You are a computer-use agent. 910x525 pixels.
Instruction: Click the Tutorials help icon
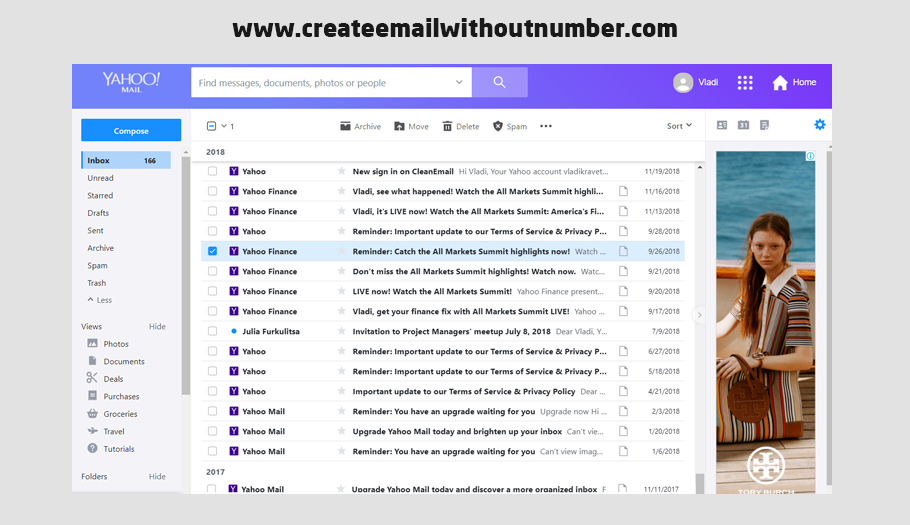tap(92, 448)
